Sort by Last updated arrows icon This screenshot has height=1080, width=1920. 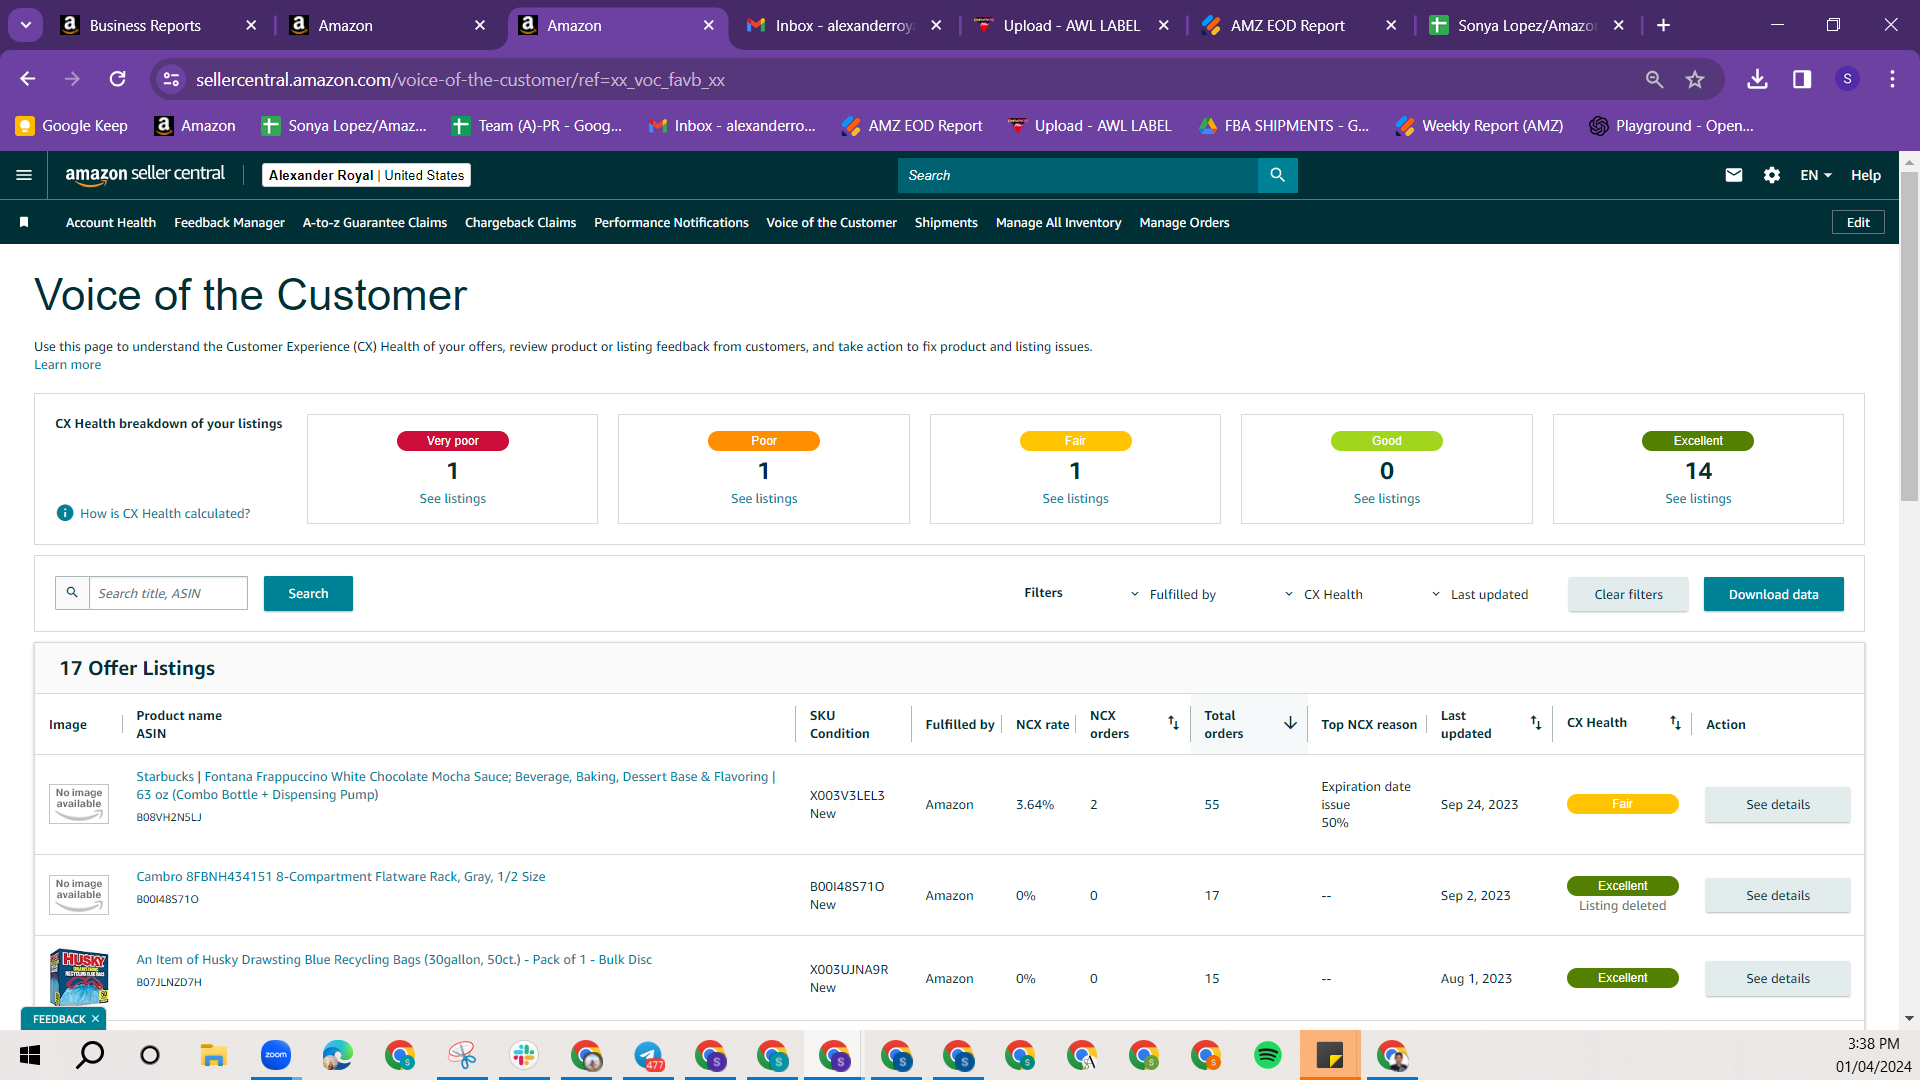[1536, 723]
